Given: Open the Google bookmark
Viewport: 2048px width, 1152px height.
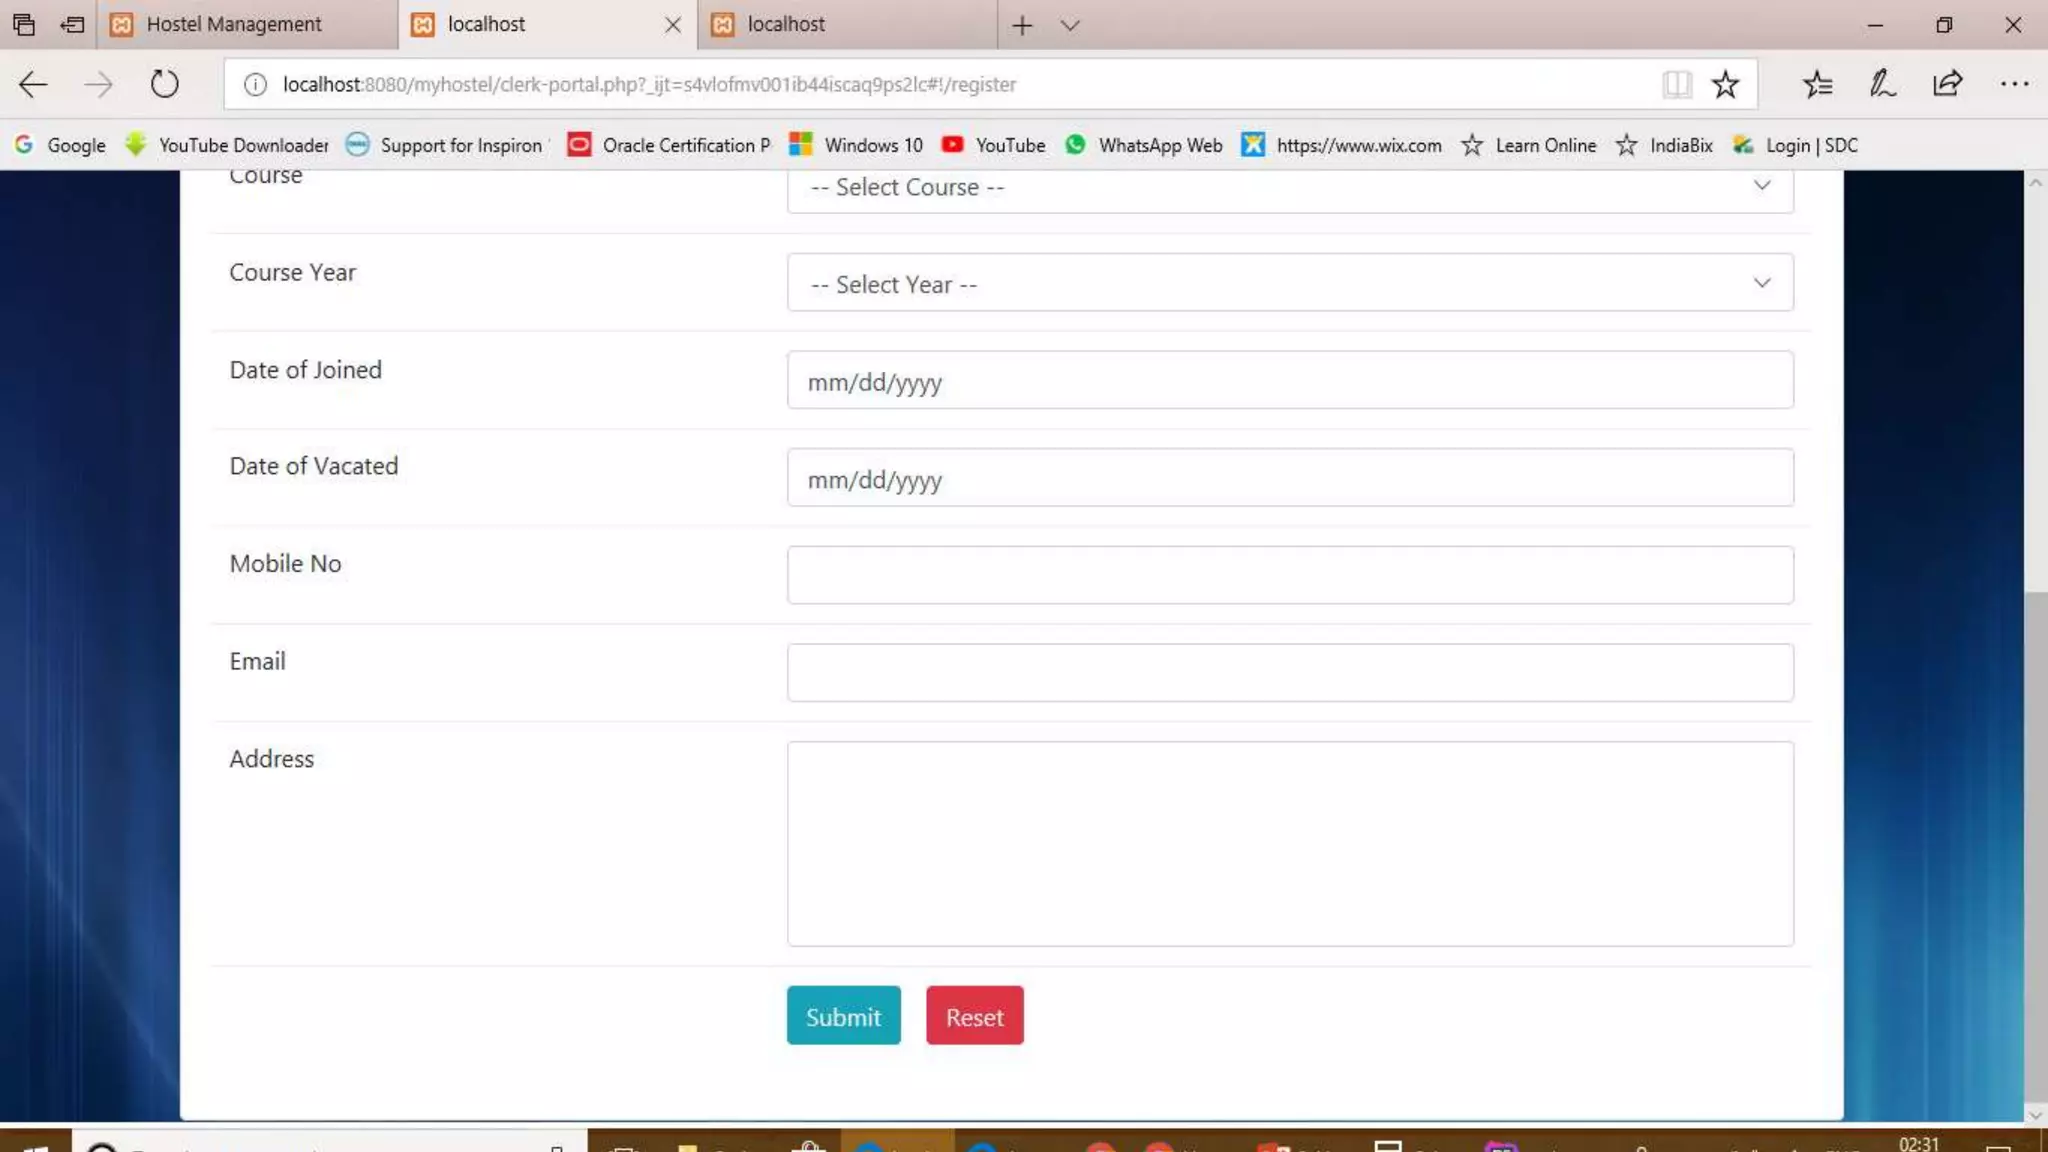Looking at the screenshot, I should pos(60,145).
